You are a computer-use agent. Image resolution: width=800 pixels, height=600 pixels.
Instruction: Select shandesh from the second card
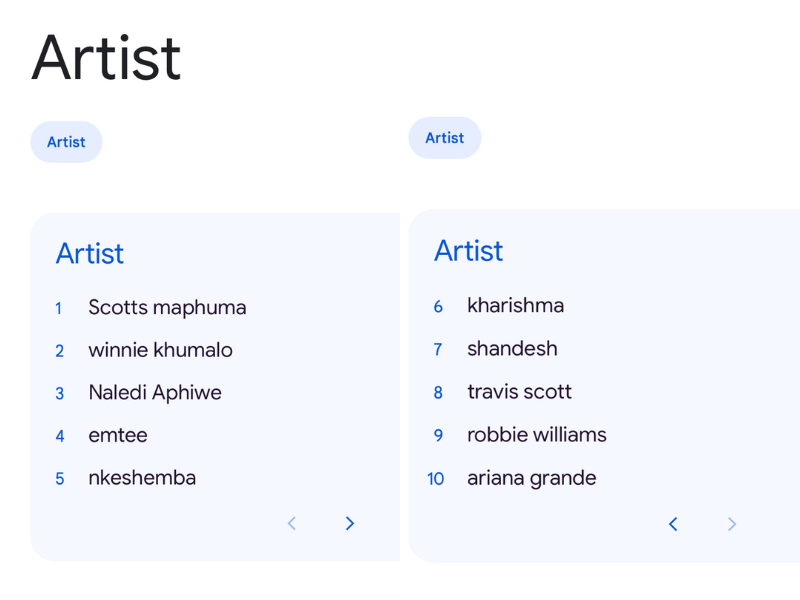(512, 348)
